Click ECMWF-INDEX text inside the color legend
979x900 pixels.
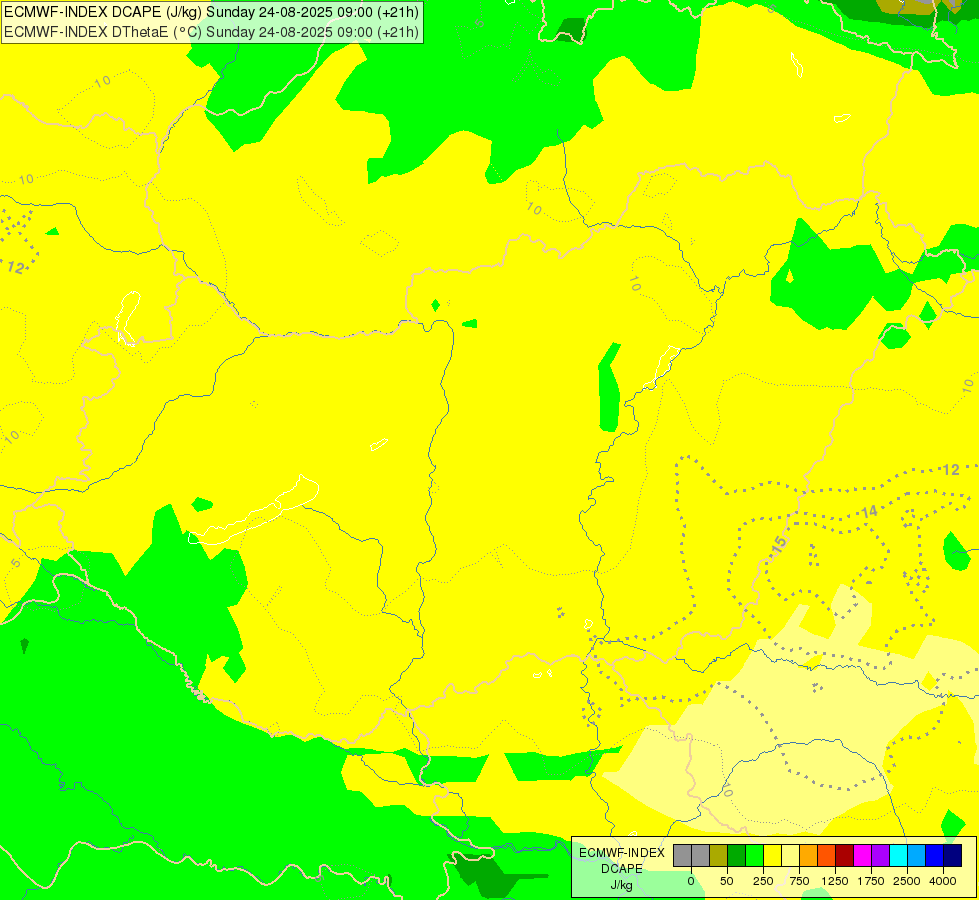coord(622,853)
